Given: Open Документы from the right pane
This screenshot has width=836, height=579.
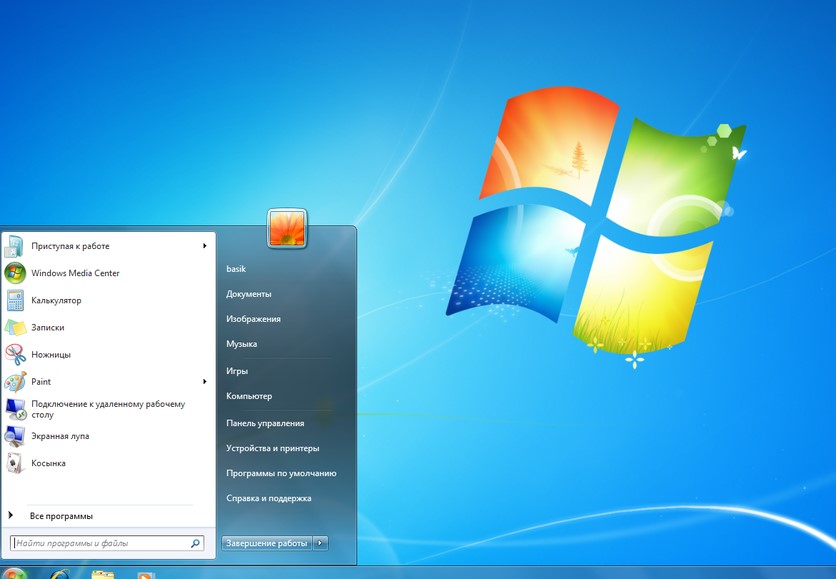Looking at the screenshot, I should [x=249, y=294].
